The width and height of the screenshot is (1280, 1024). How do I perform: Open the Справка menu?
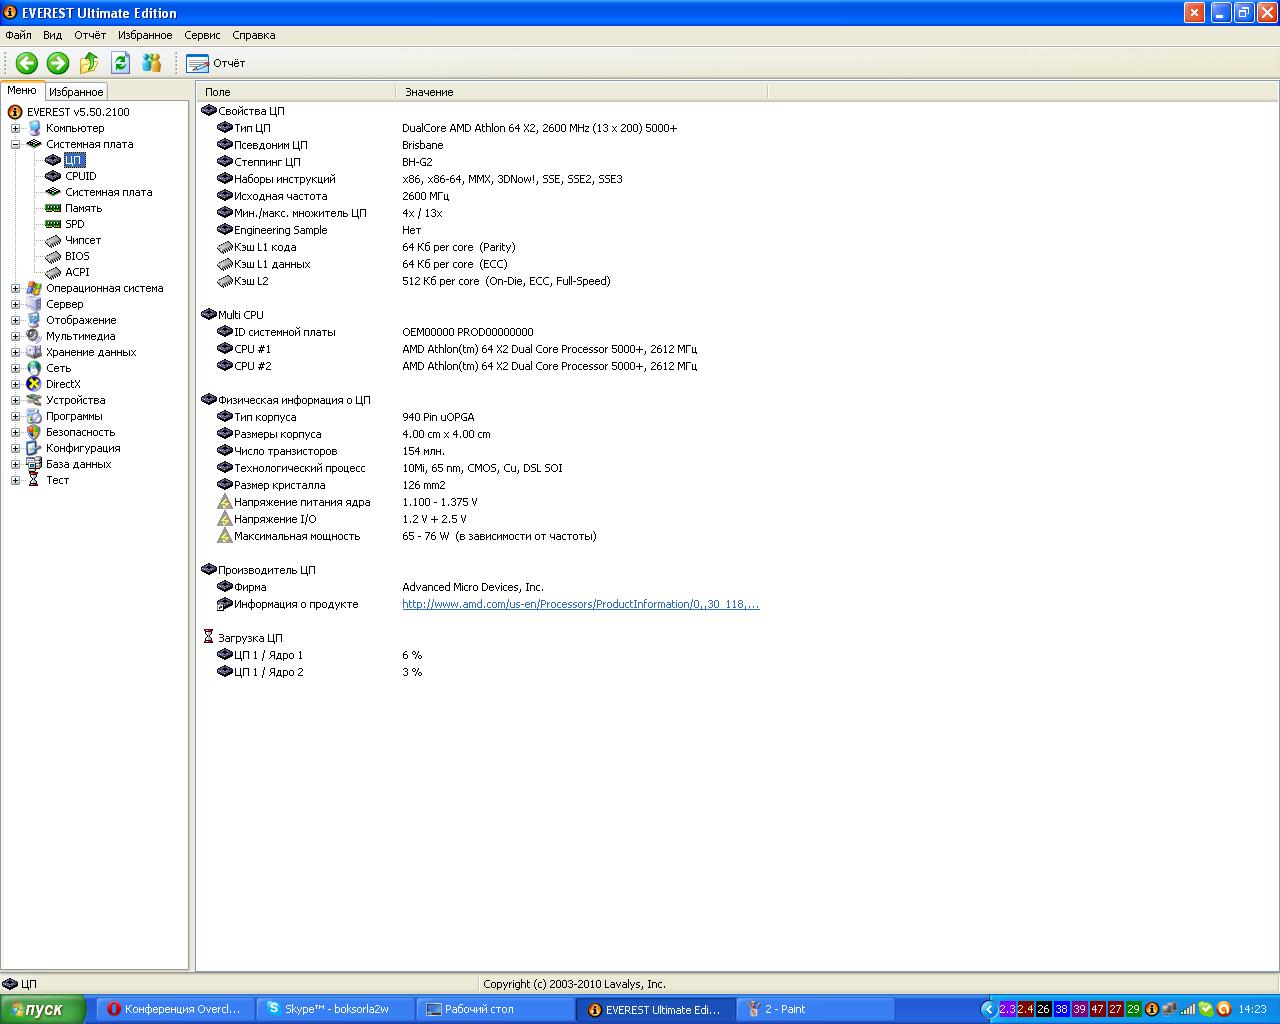(x=253, y=35)
